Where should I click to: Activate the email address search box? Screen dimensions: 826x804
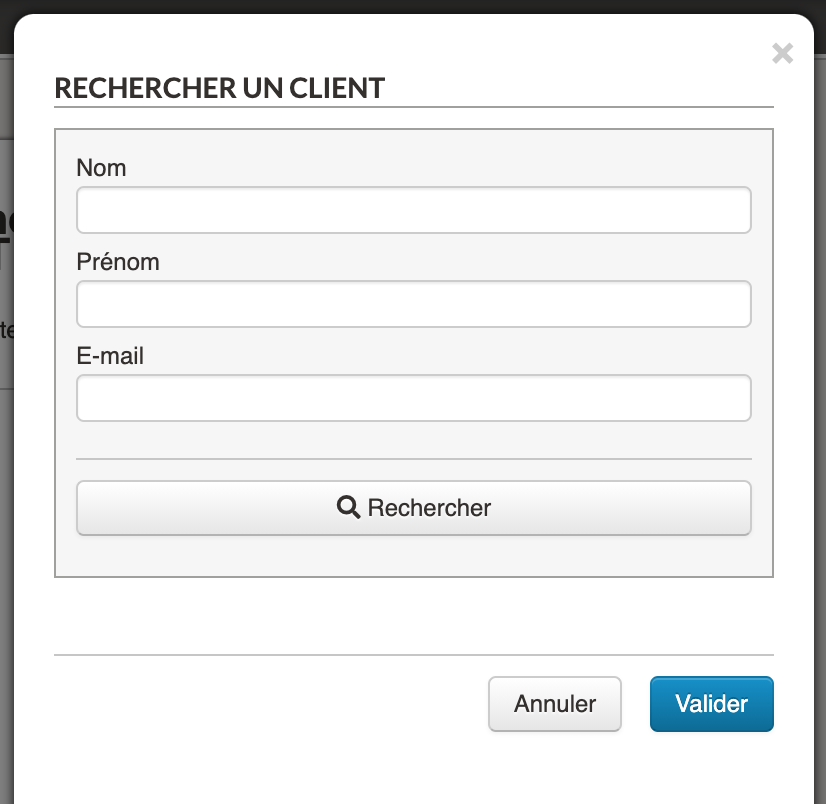click(413, 398)
